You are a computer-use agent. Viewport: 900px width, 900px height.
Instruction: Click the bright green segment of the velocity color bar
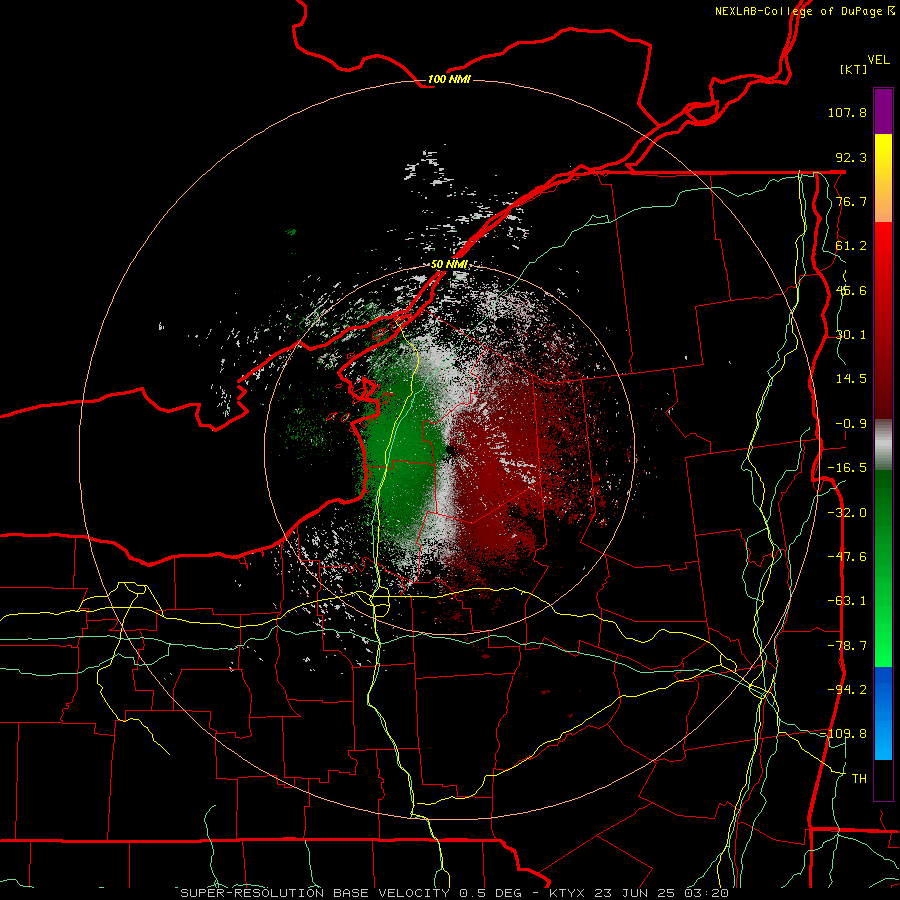pos(883,568)
